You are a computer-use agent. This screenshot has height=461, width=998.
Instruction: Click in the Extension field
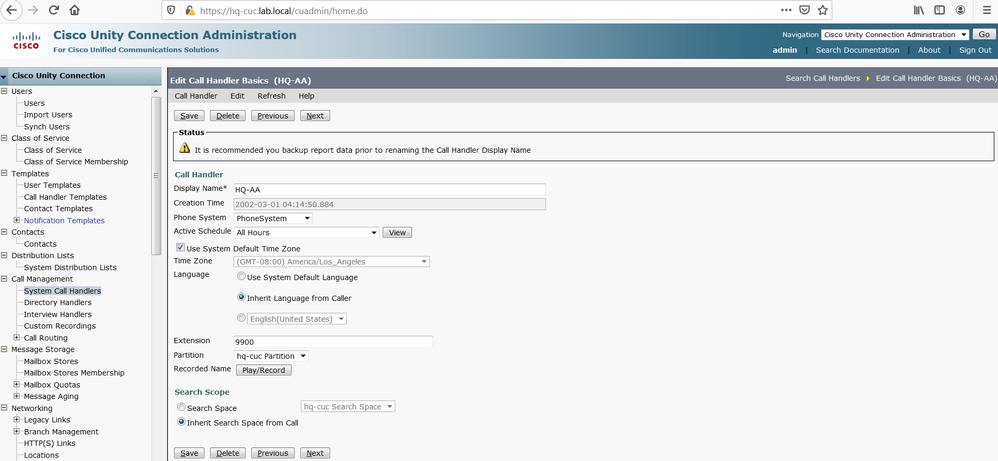point(333,341)
